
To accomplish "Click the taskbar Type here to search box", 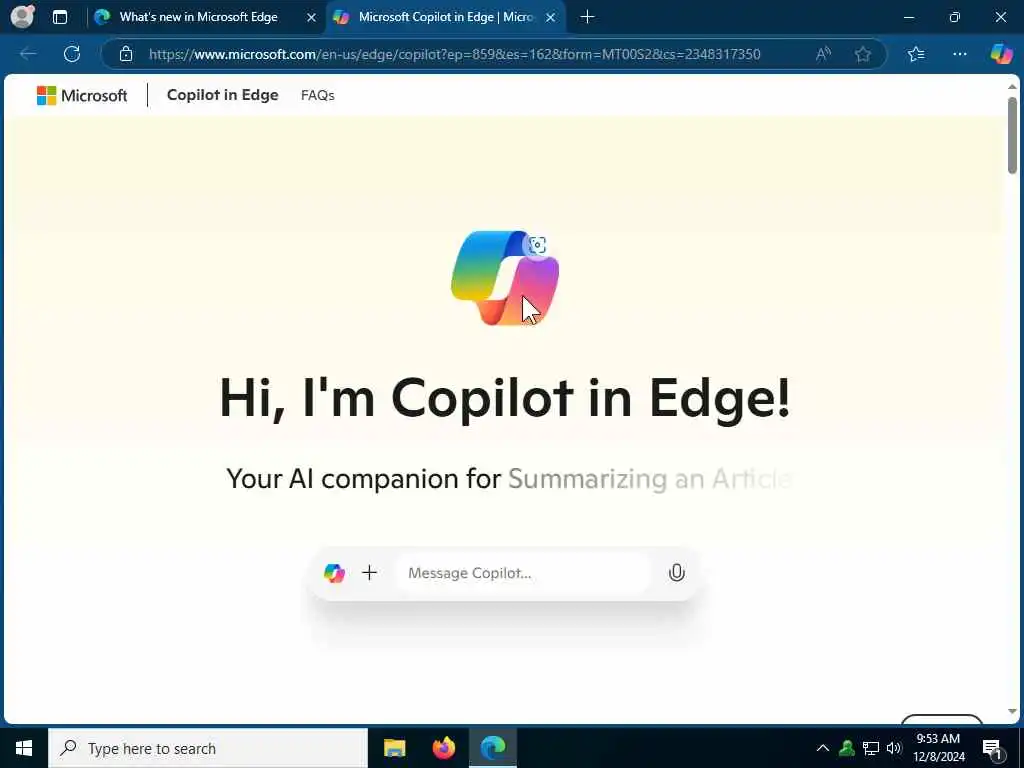I will (208, 748).
